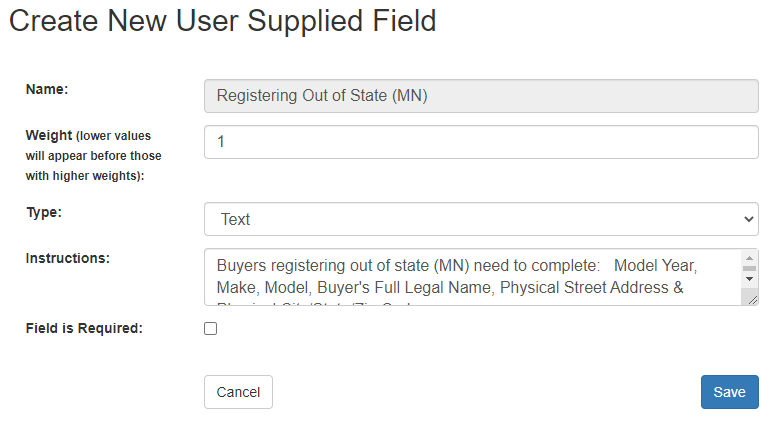778x426 pixels.
Task: Click the weight hint text about lower values
Action: pos(93,156)
